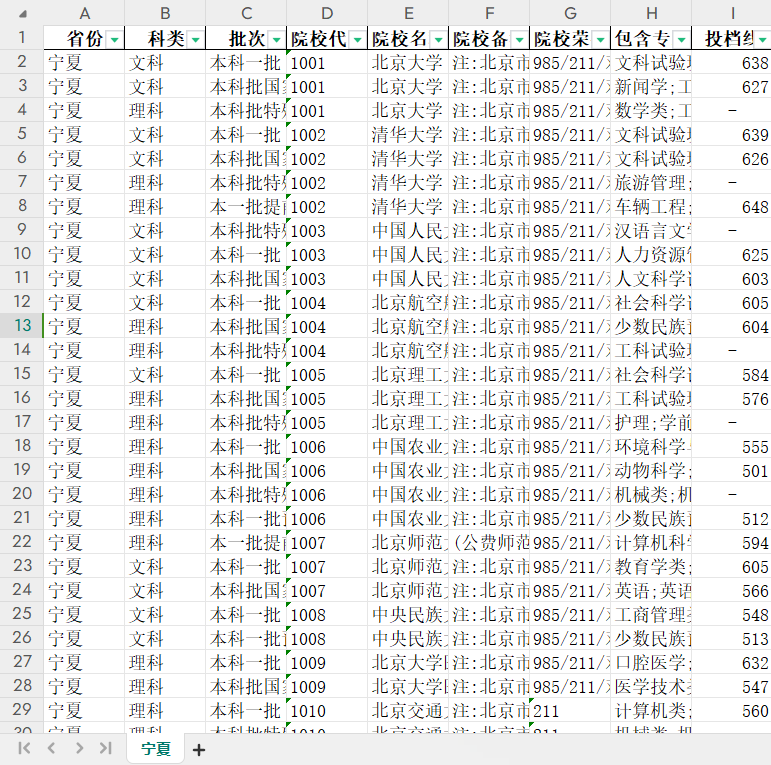Screen dimensions: 771x765
Task: Click cell 教育学类 in row 23
Action: pos(651,566)
